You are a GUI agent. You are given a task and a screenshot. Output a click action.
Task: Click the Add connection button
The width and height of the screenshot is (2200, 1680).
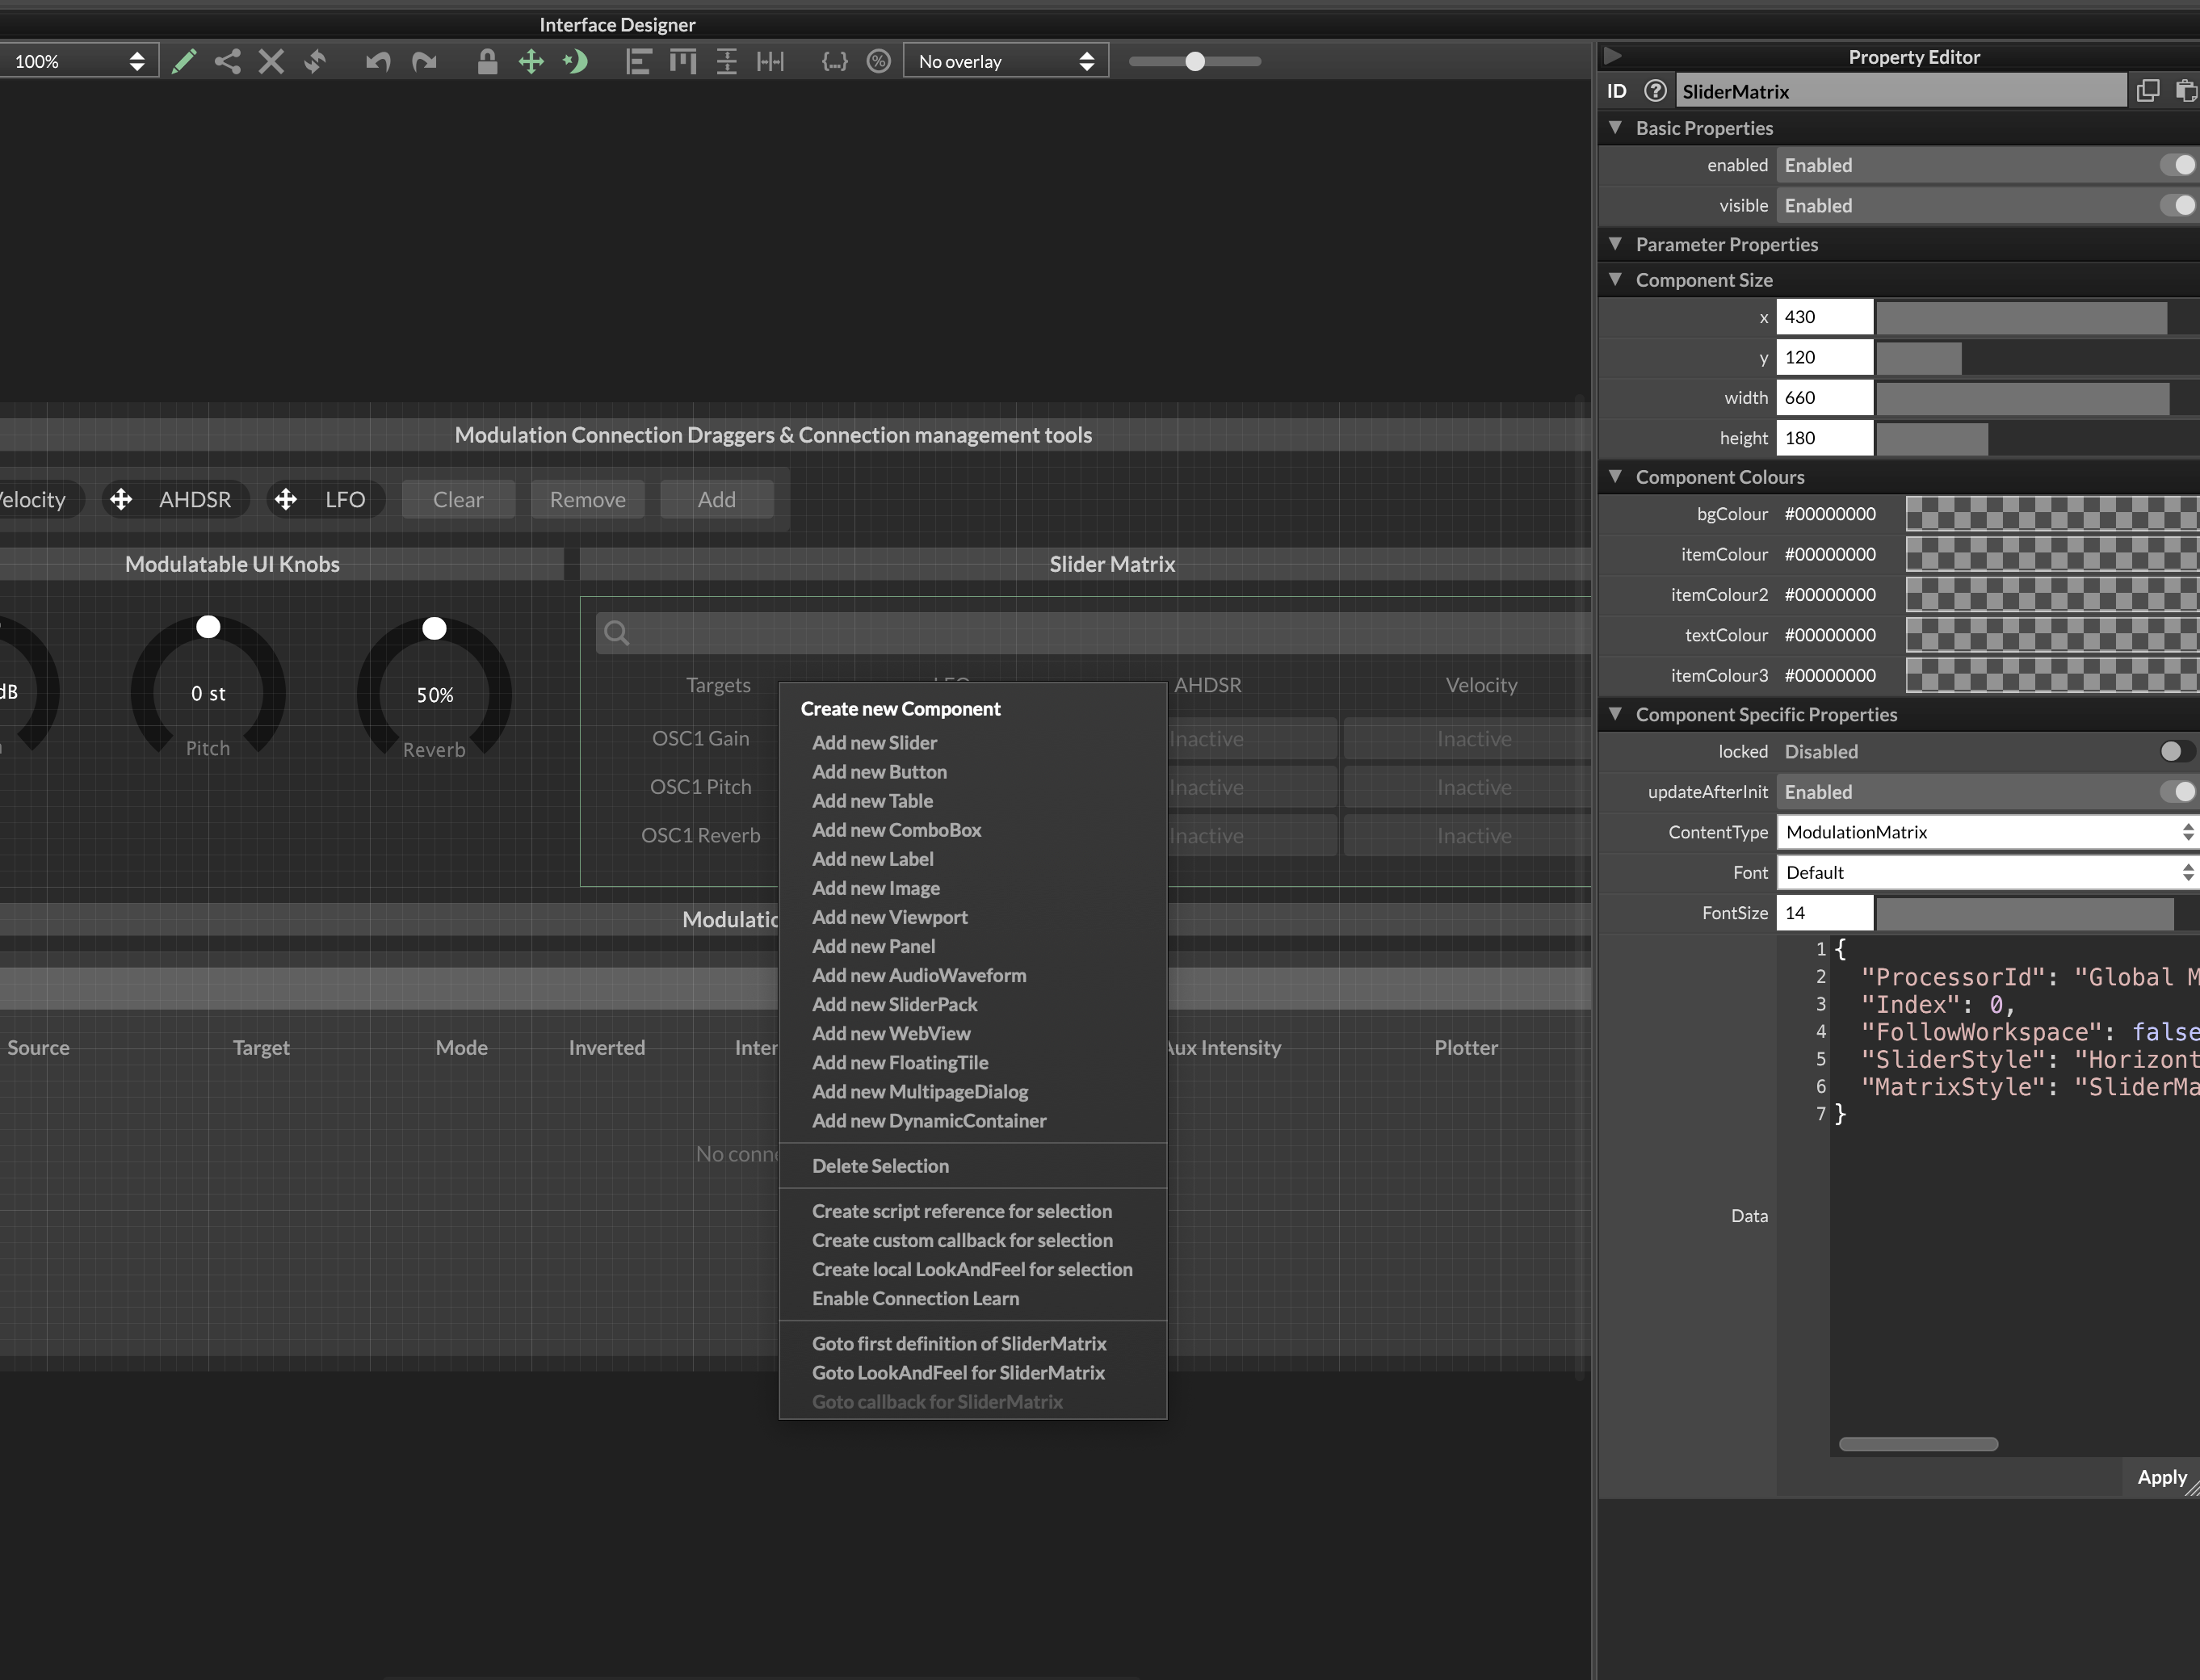point(716,499)
